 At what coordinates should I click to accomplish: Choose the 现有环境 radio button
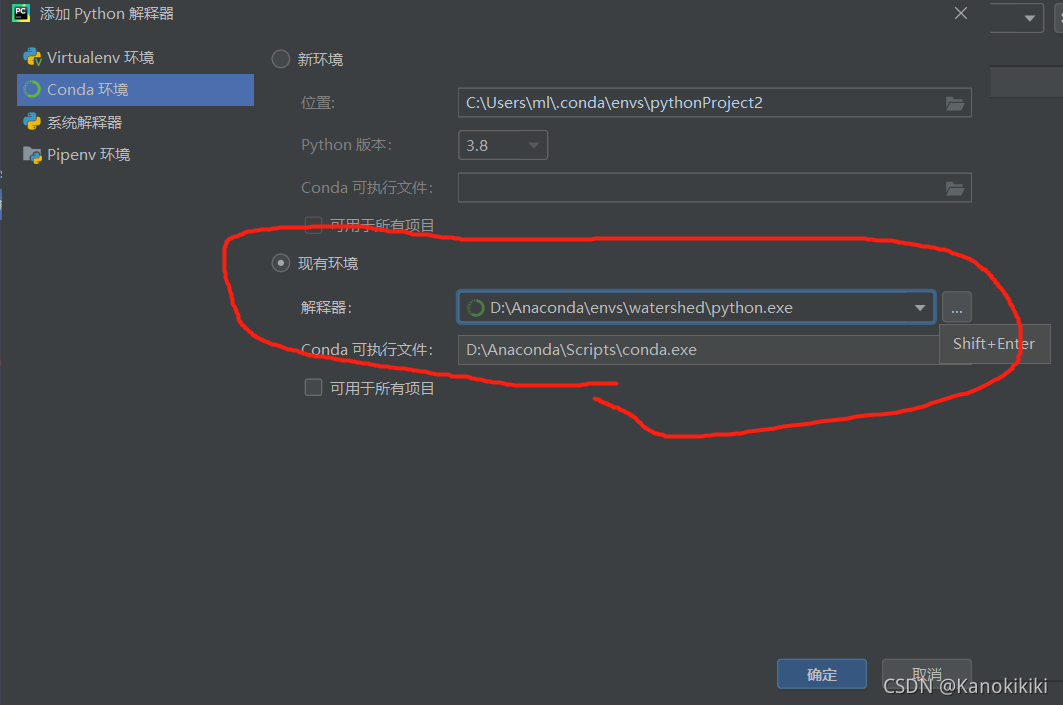tap(281, 263)
